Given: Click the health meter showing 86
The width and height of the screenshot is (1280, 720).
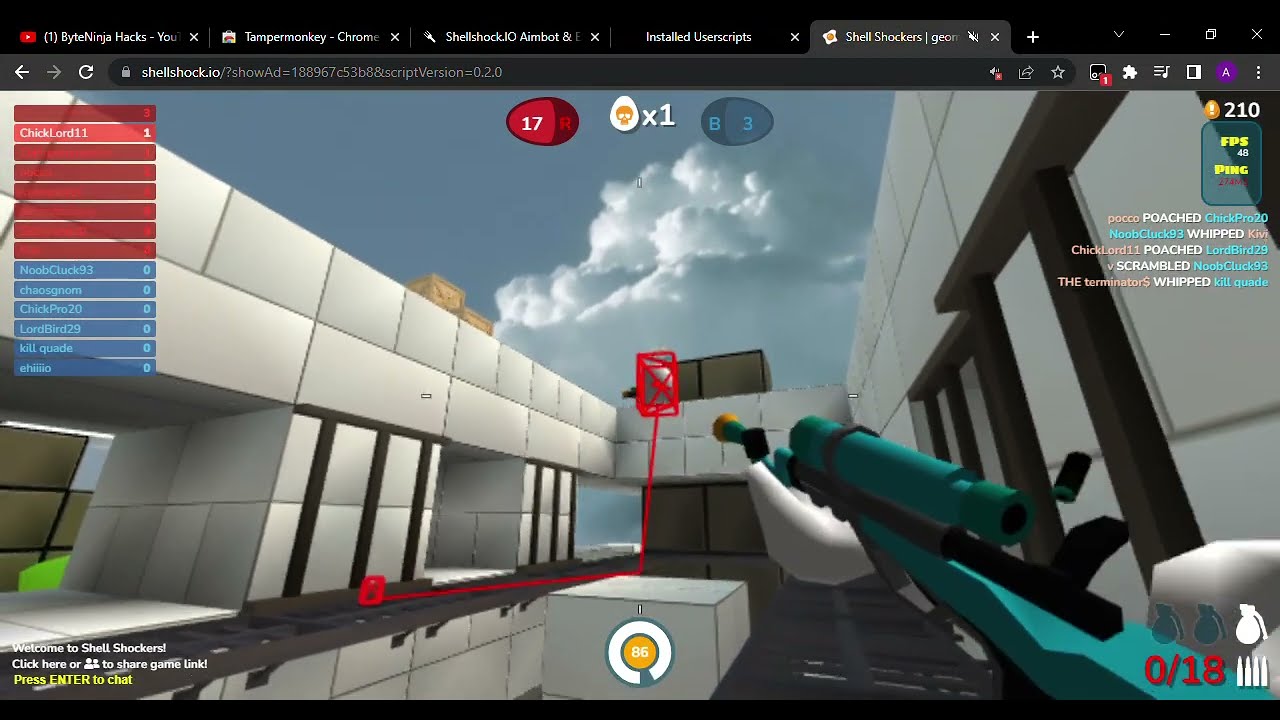Looking at the screenshot, I should pos(640,652).
